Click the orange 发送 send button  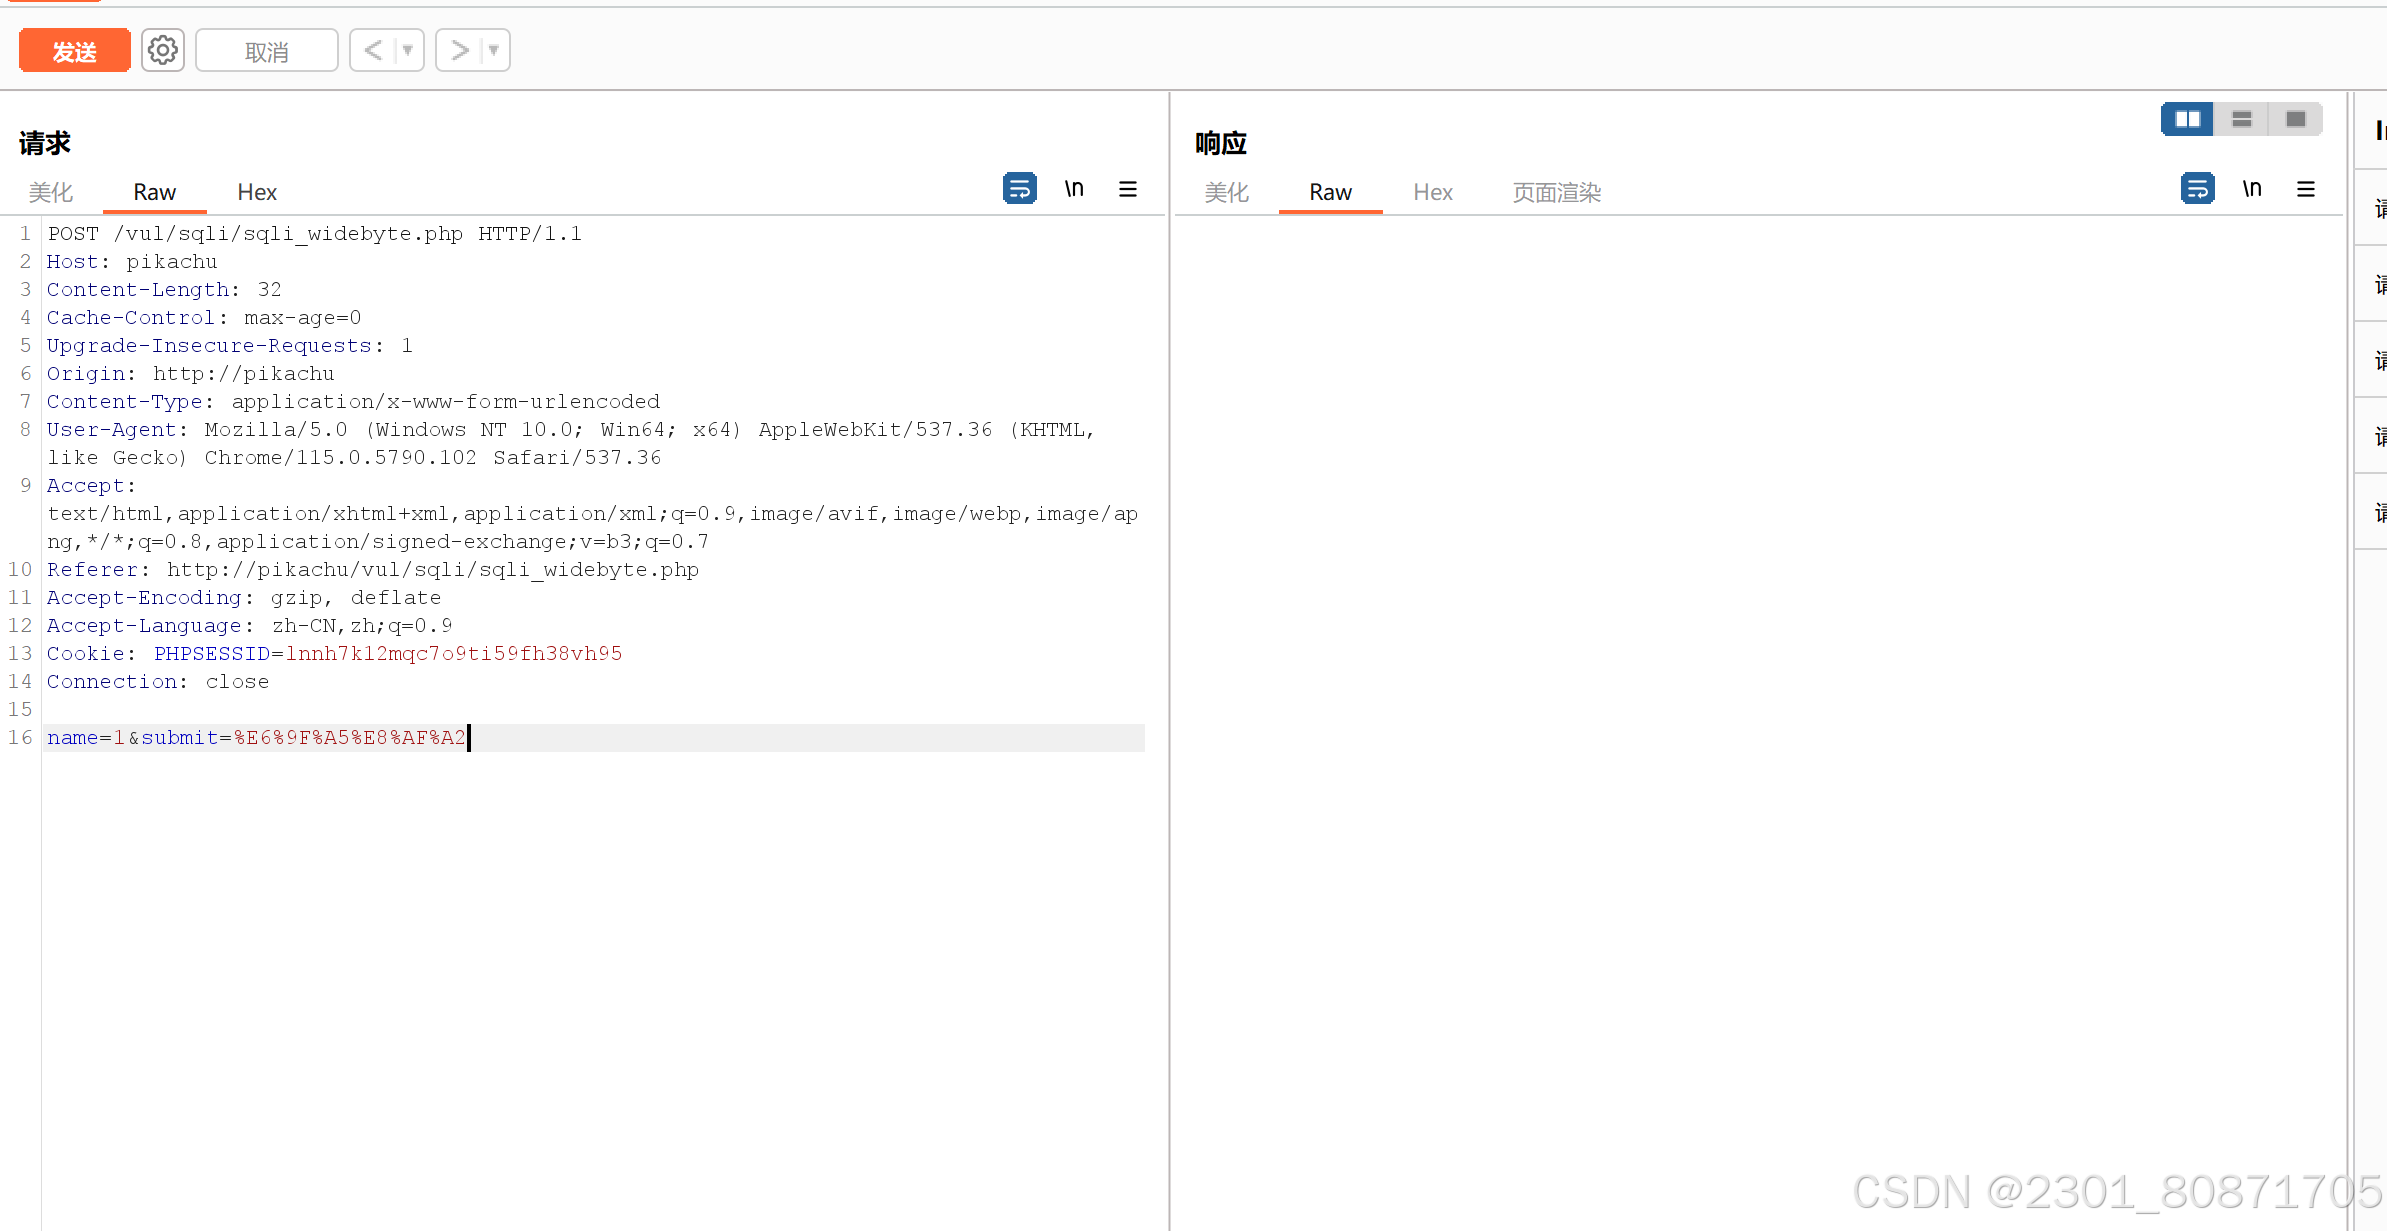[x=75, y=50]
